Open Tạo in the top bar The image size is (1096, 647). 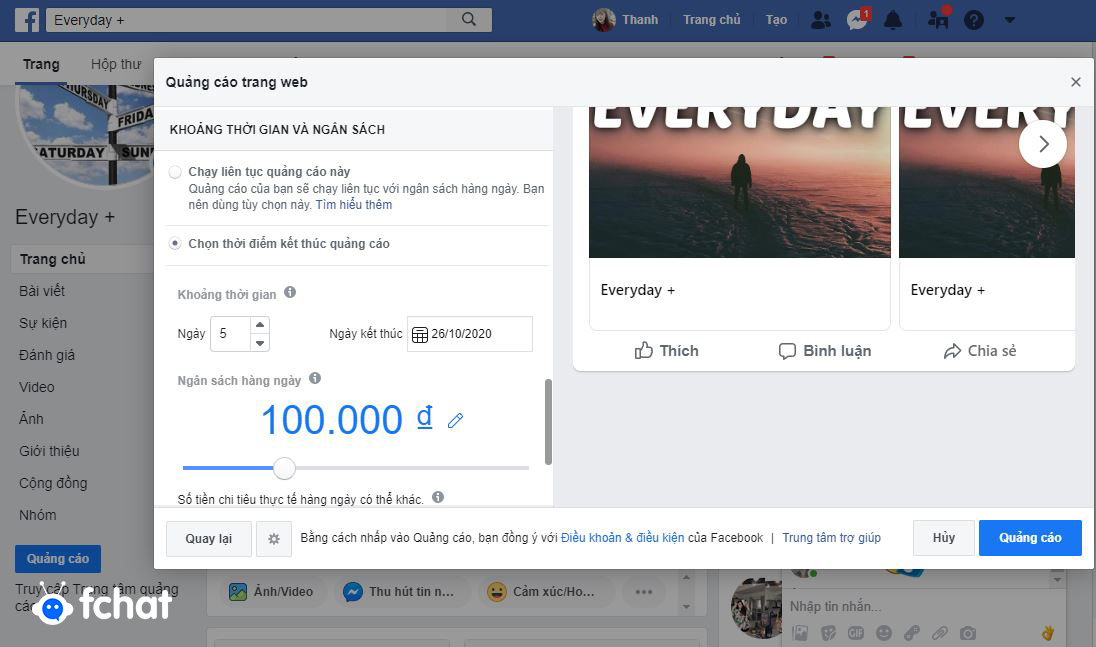pyautogui.click(x=776, y=20)
